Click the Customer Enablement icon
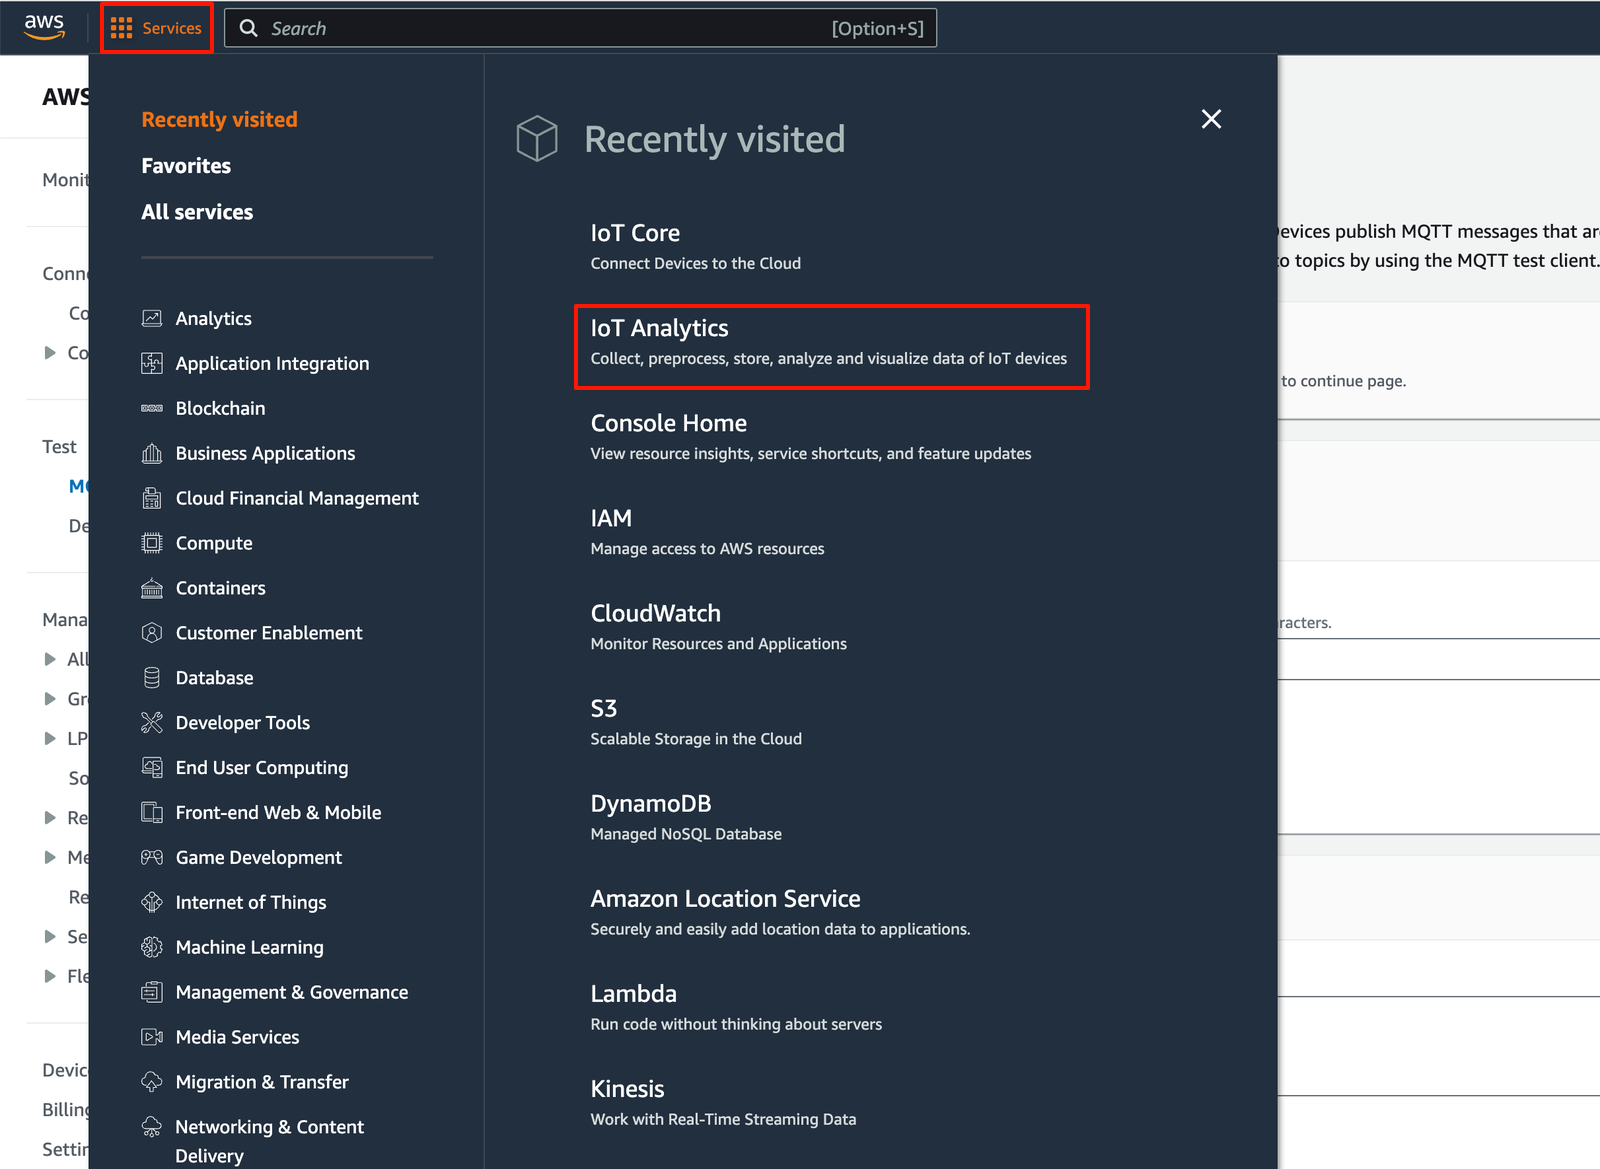Screen dimensions: 1600x1169 click(x=152, y=633)
